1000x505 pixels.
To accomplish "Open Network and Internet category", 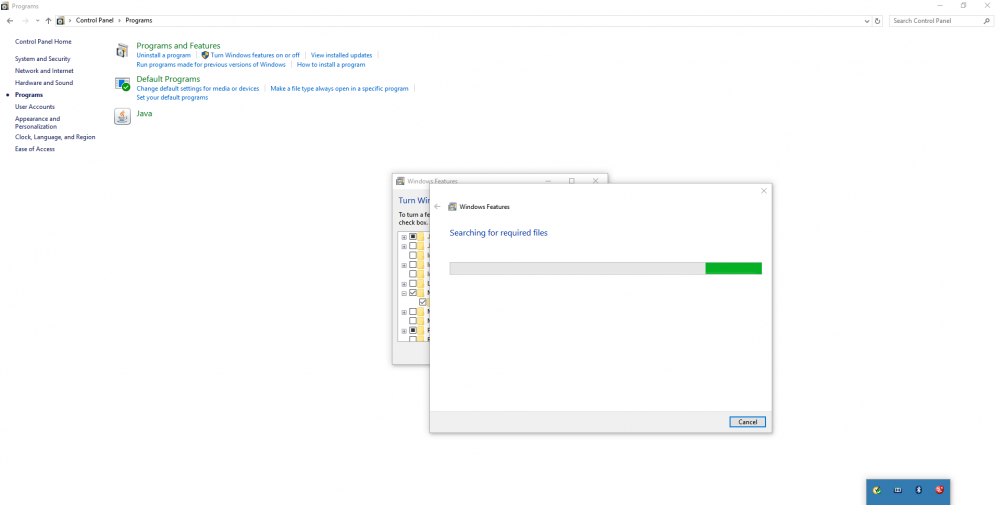I will click(44, 71).
